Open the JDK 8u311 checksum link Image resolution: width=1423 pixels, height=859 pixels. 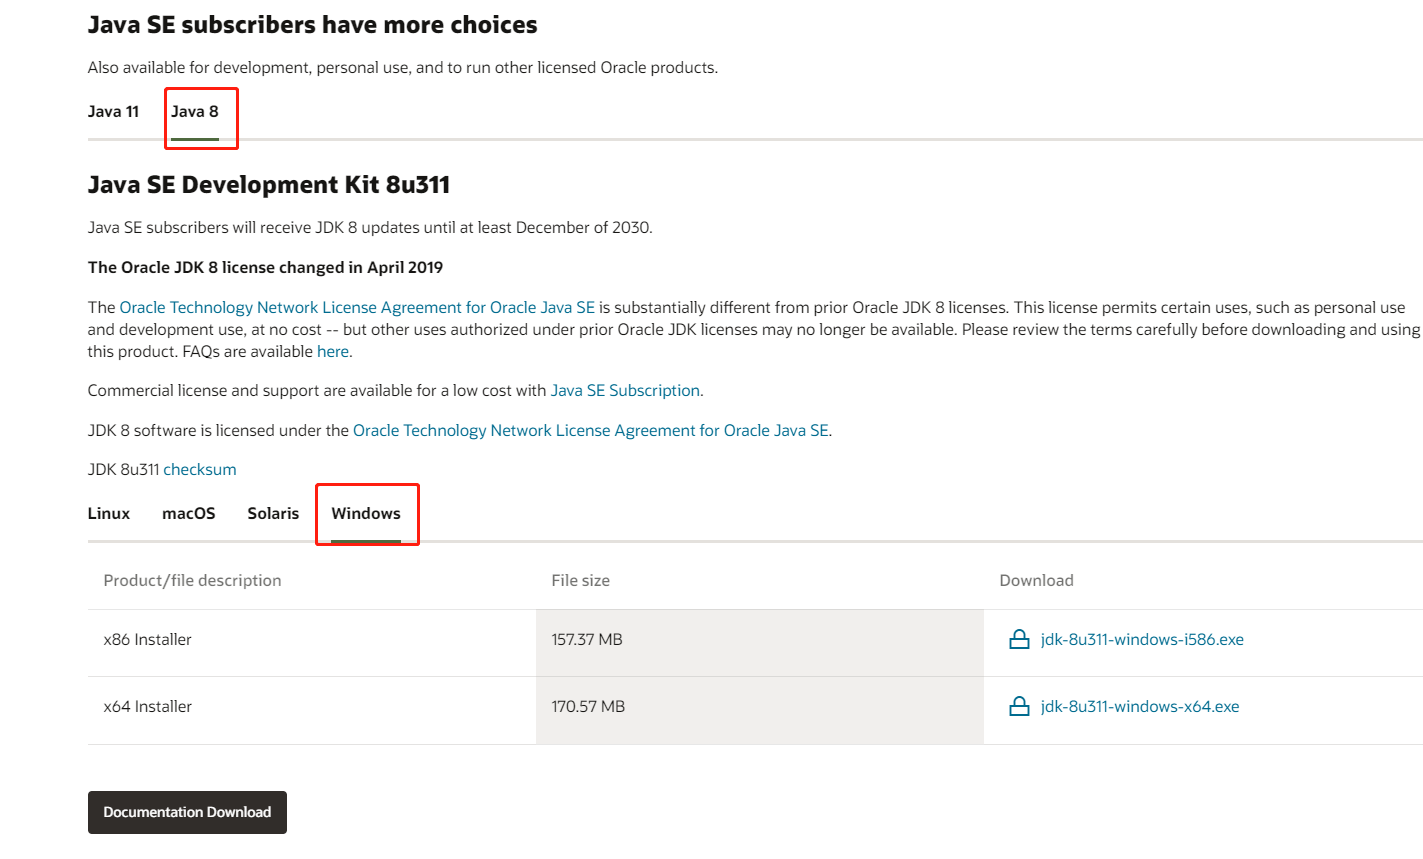point(200,470)
